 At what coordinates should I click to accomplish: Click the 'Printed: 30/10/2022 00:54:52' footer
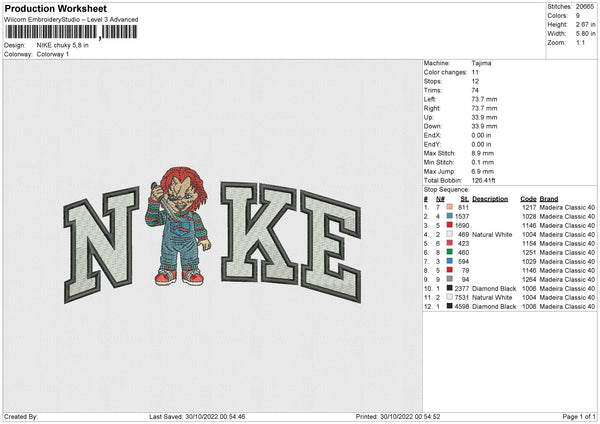click(x=398, y=417)
